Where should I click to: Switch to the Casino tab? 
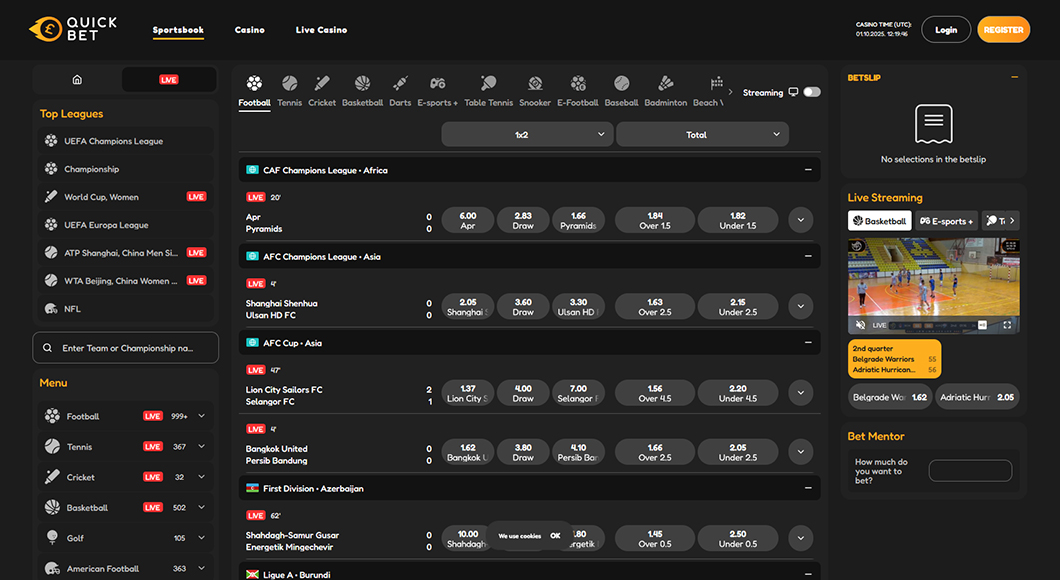click(x=249, y=30)
